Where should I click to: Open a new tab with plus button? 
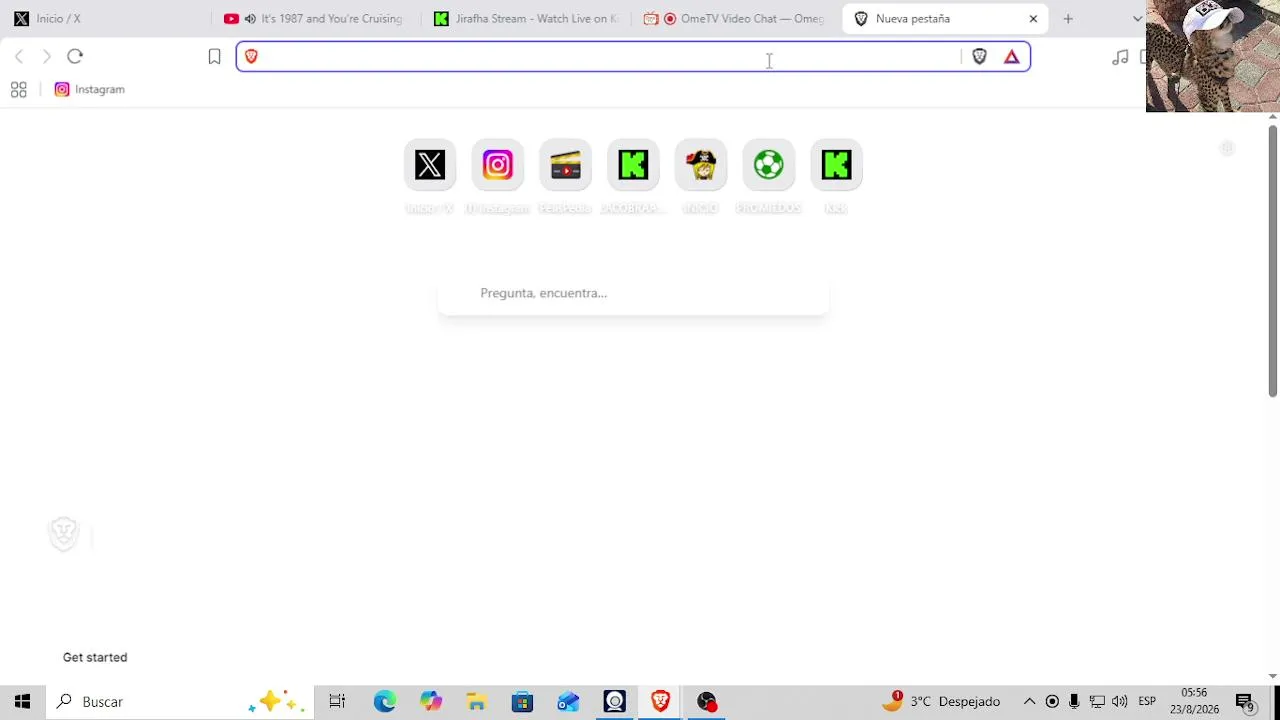point(1068,19)
